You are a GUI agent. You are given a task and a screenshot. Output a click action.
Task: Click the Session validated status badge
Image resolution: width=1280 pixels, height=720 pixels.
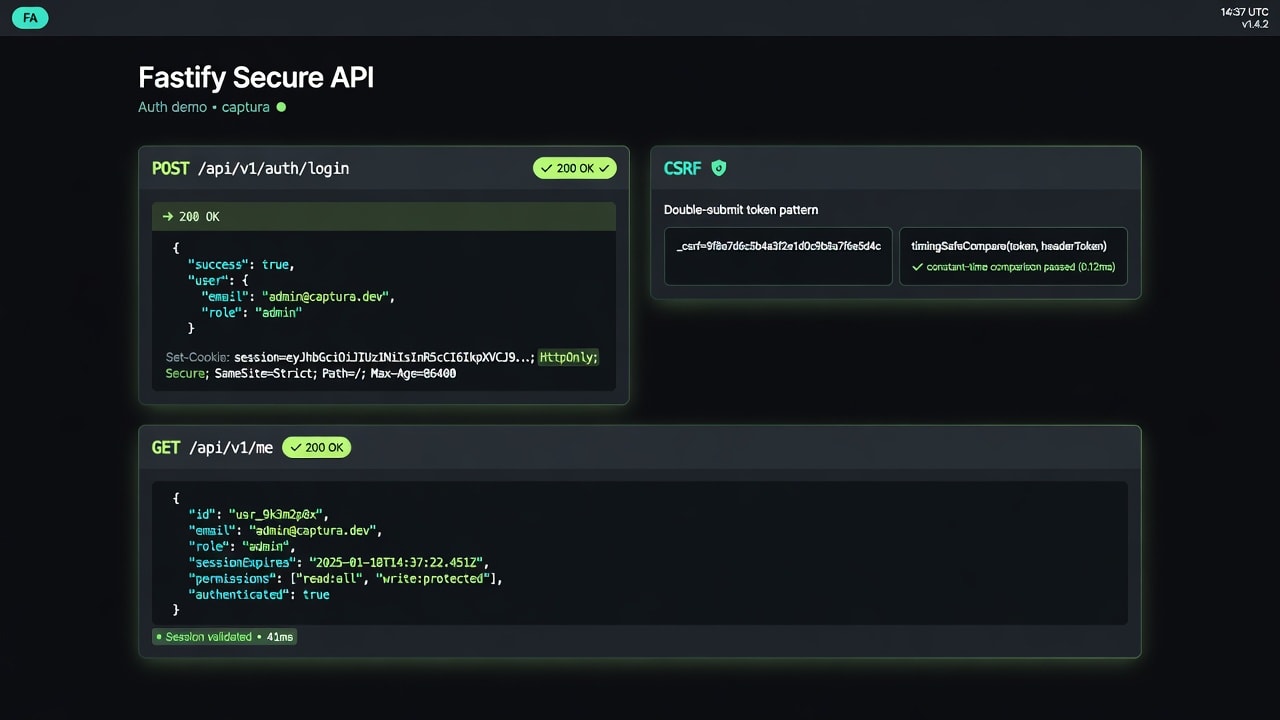click(x=224, y=636)
